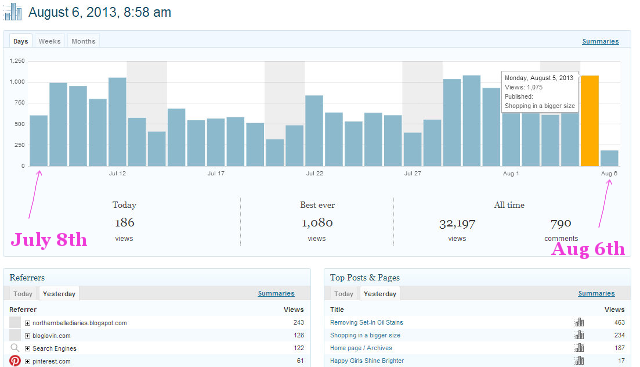Open stats icon for Removing Set-In Oil Stains
640x367 pixels.
[579, 323]
